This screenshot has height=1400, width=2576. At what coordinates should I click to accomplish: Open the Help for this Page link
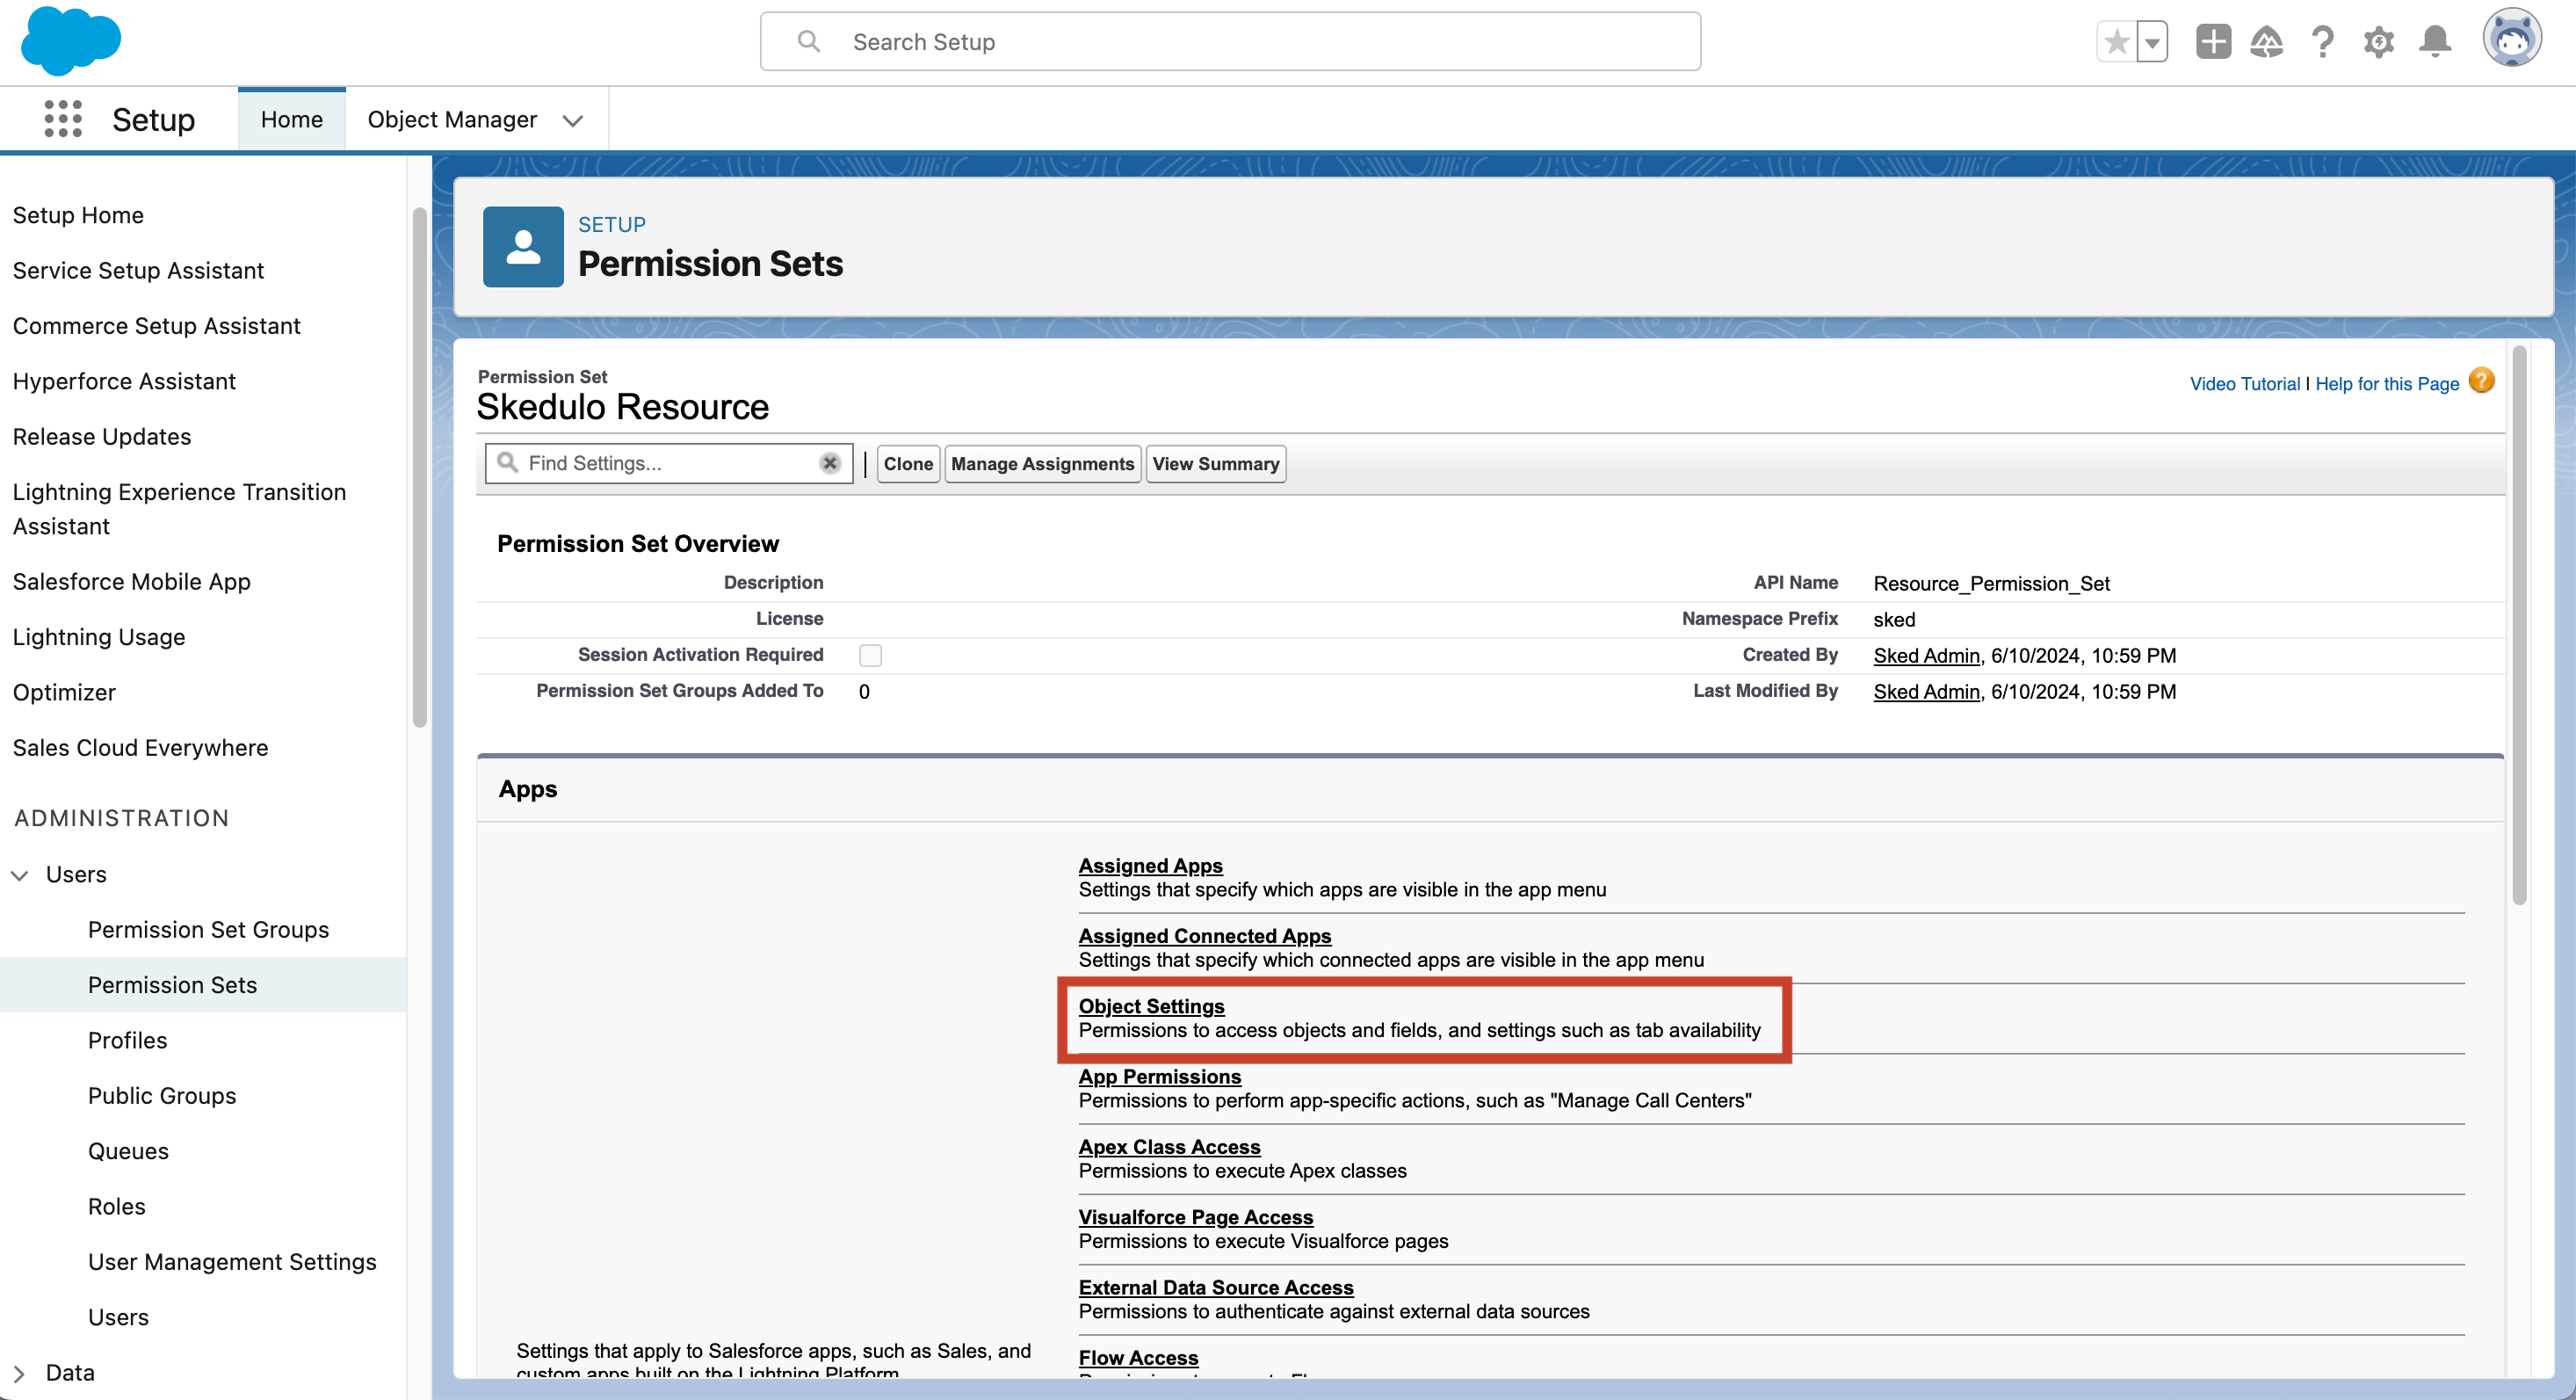[x=2387, y=384]
